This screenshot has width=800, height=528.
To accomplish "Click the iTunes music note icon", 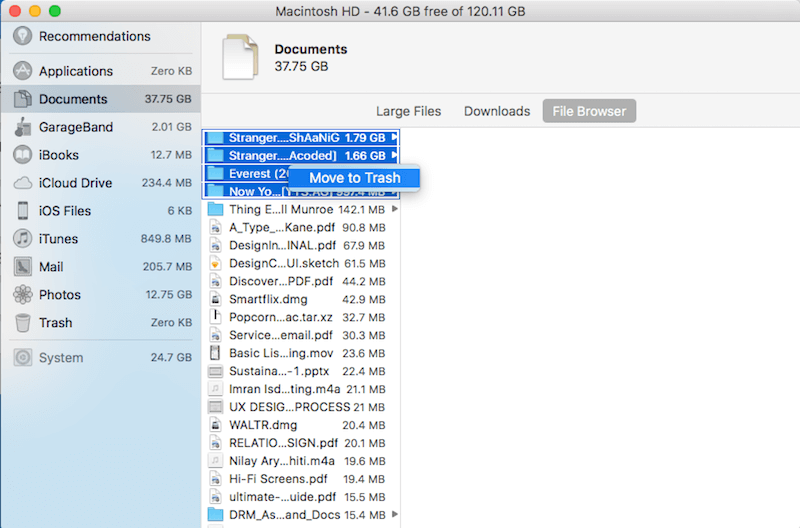I will point(22,239).
